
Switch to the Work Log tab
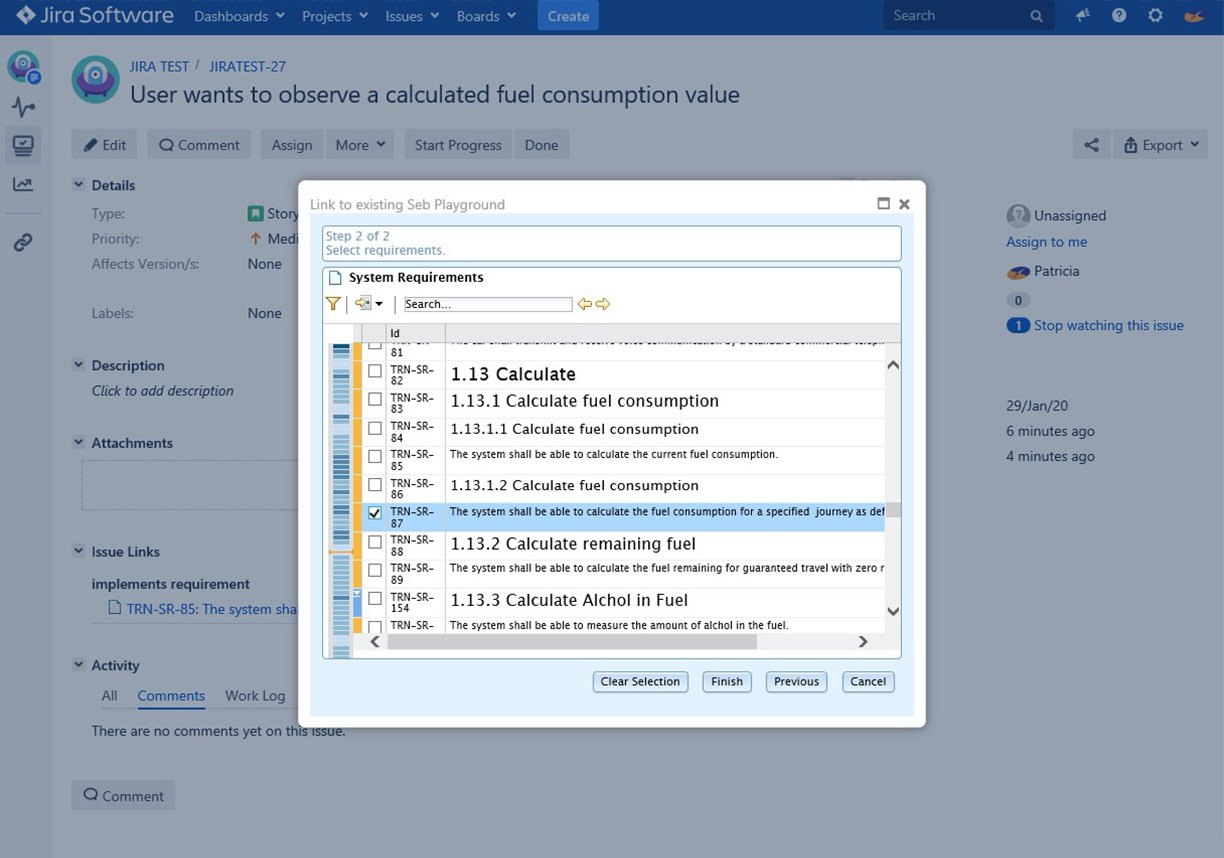(254, 695)
